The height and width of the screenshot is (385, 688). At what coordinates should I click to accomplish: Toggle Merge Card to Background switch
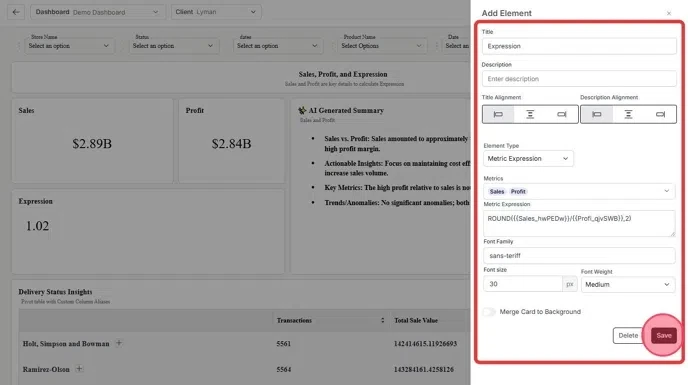pos(489,312)
